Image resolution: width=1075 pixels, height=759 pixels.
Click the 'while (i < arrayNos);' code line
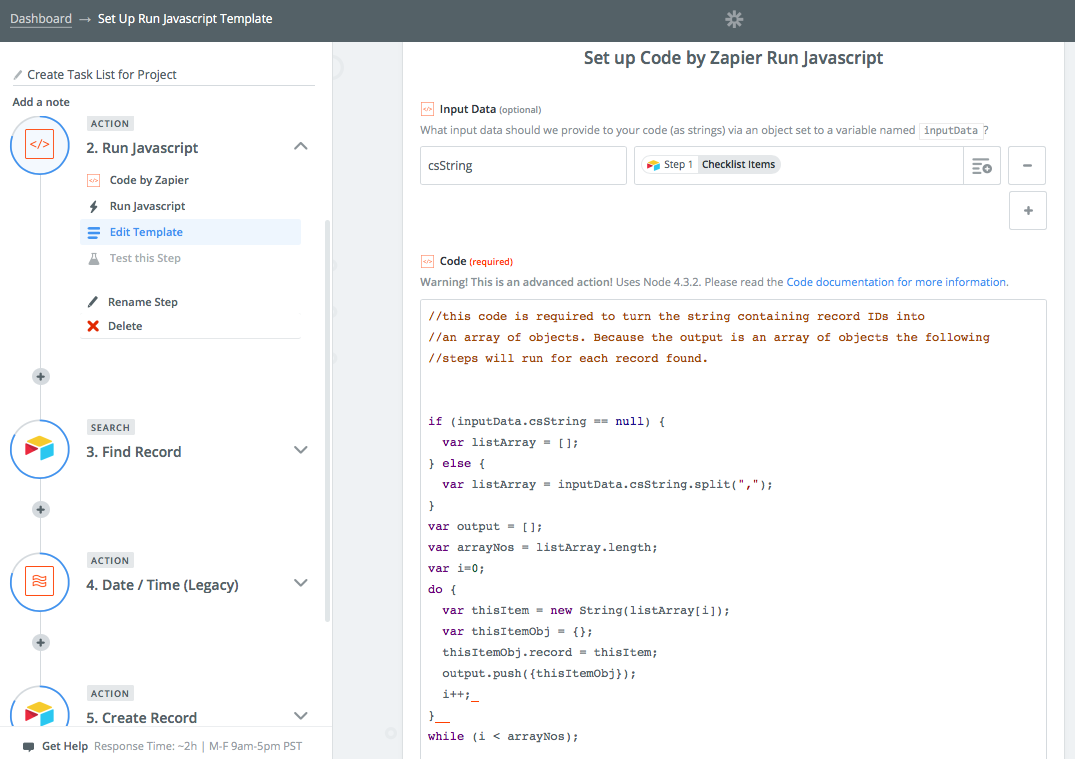click(x=503, y=736)
